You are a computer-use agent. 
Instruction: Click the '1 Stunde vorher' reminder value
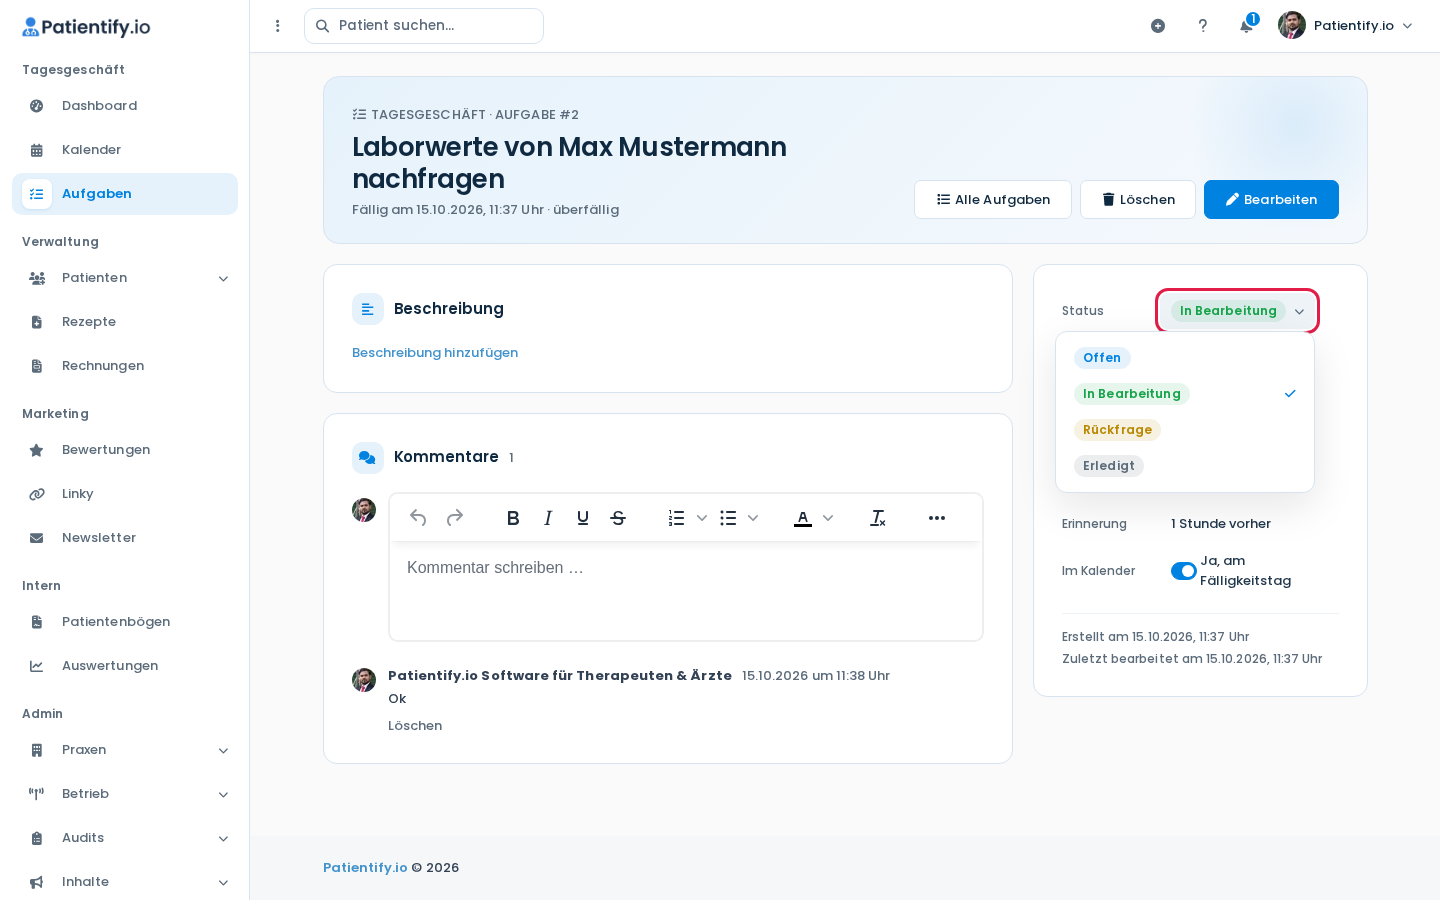[x=1221, y=524]
